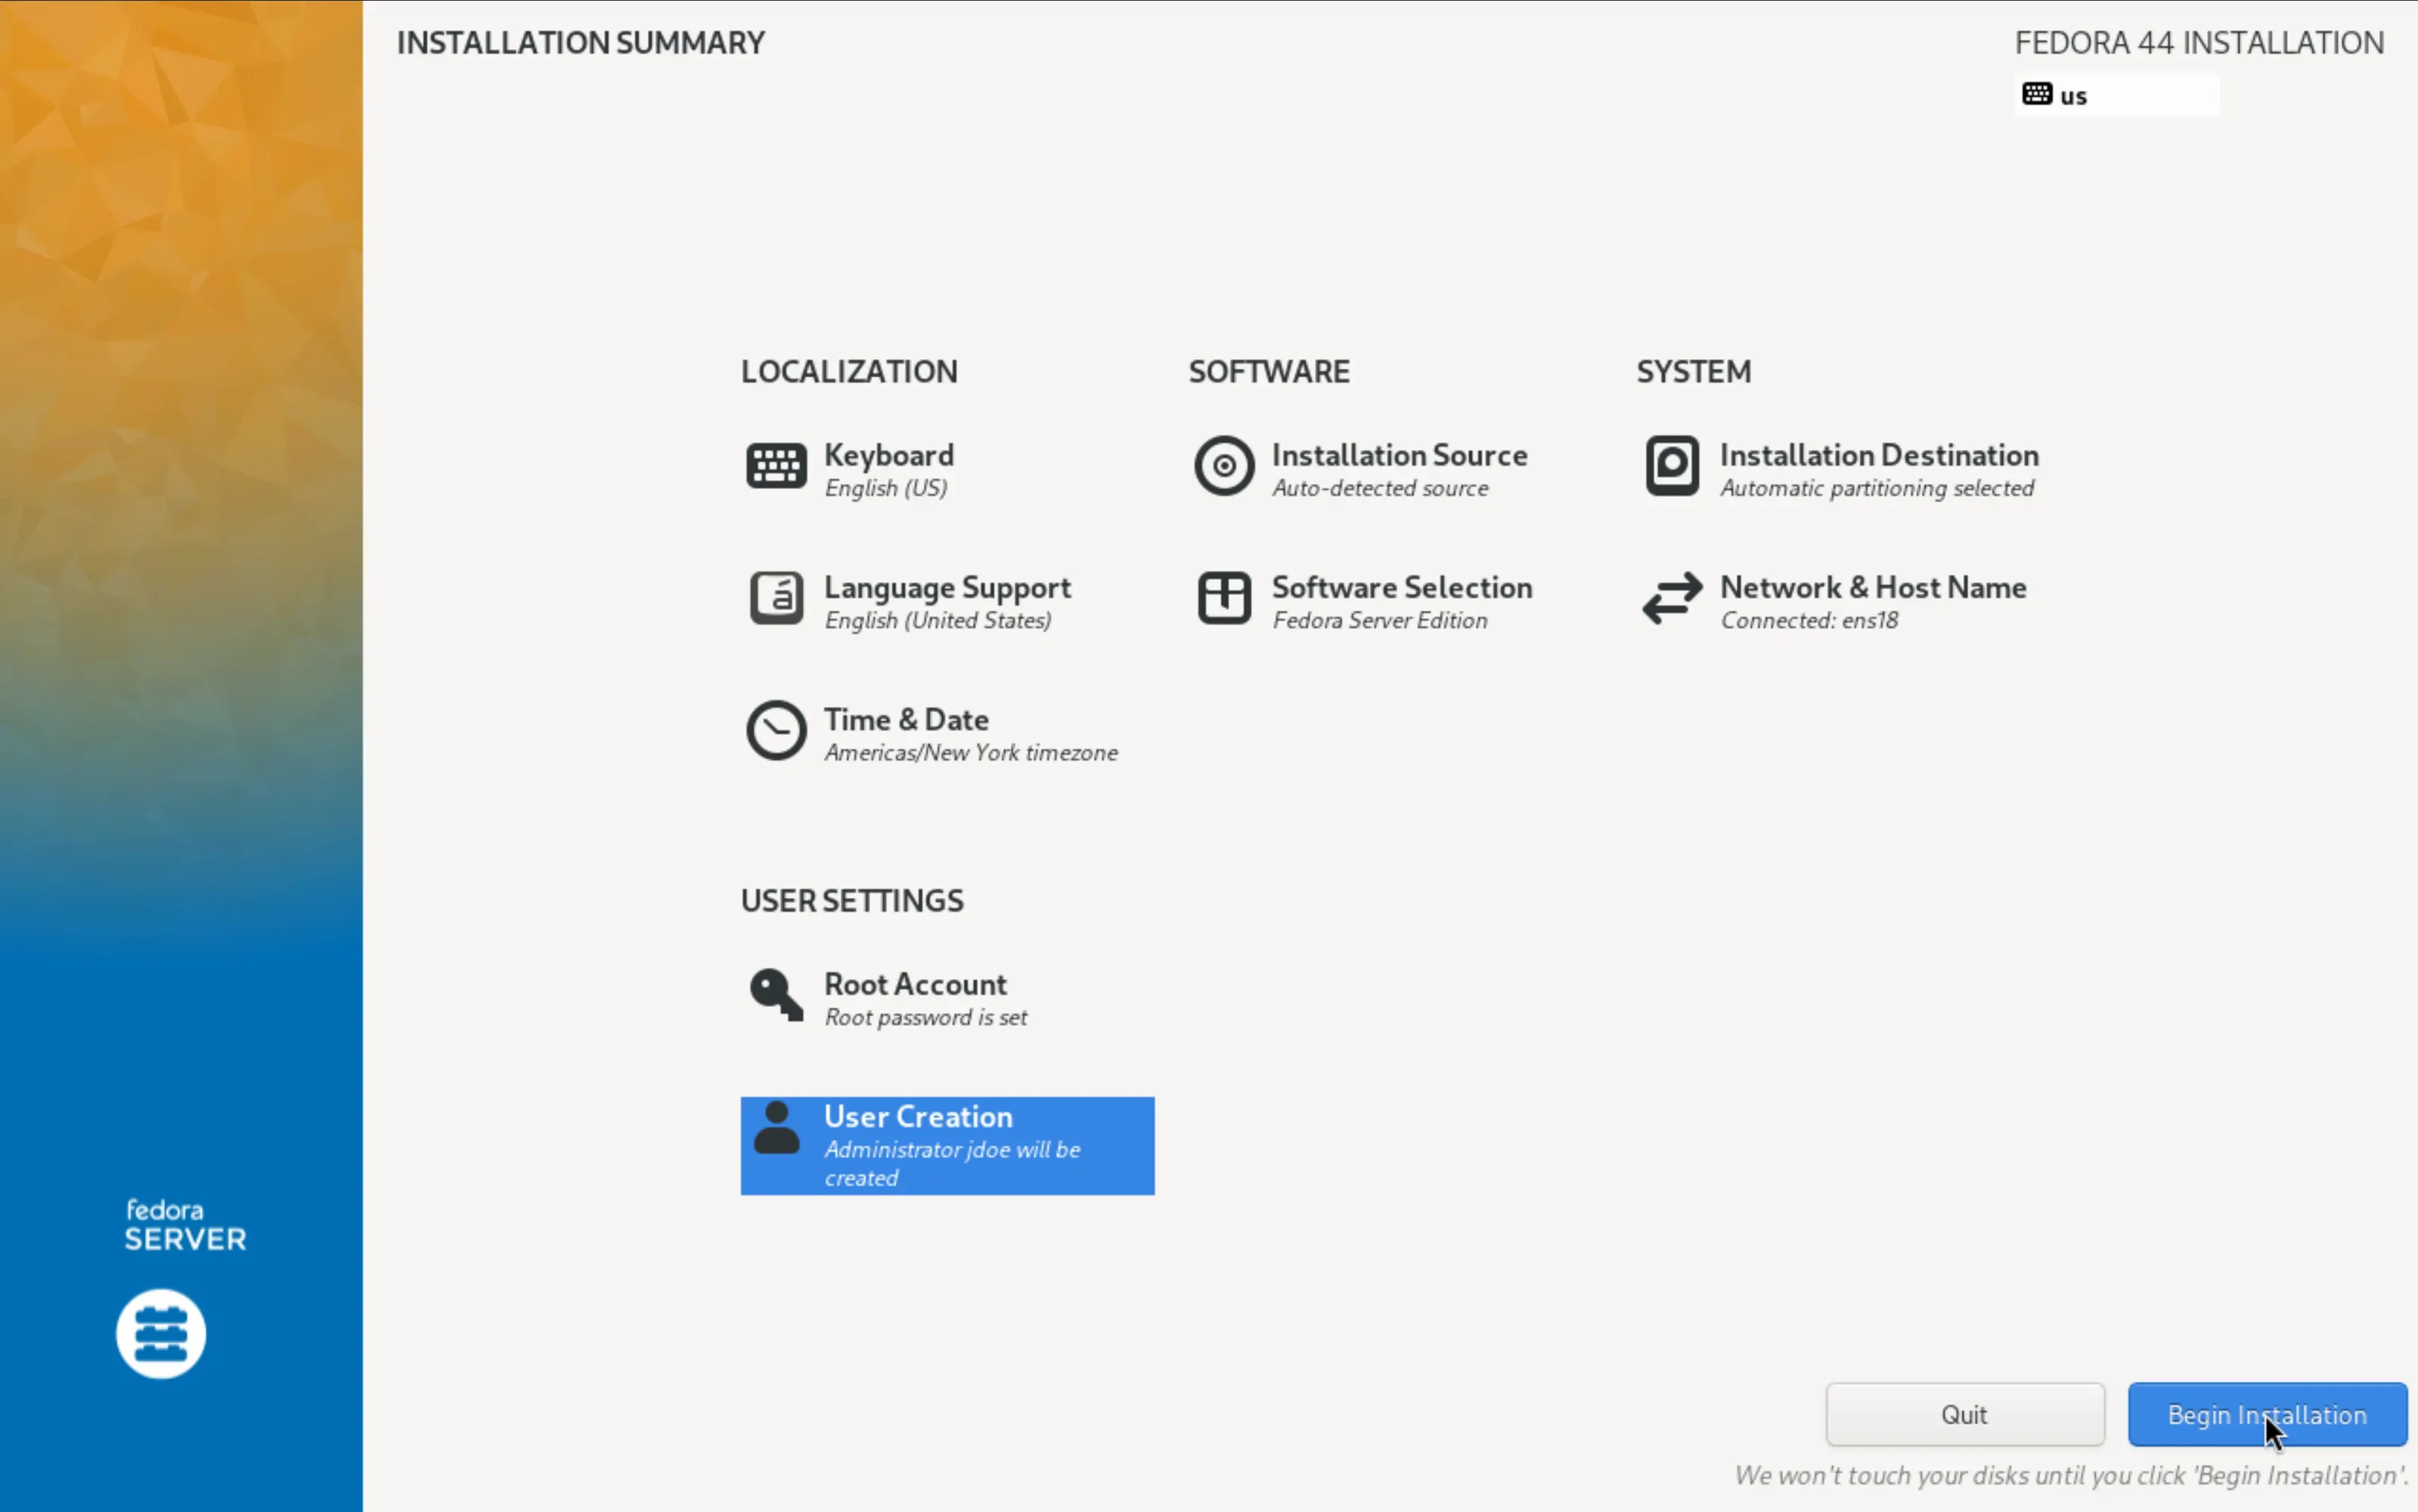Click the 'We won't touch your disks' hint
The height and width of the screenshot is (1512, 2418).
coord(2071,1476)
